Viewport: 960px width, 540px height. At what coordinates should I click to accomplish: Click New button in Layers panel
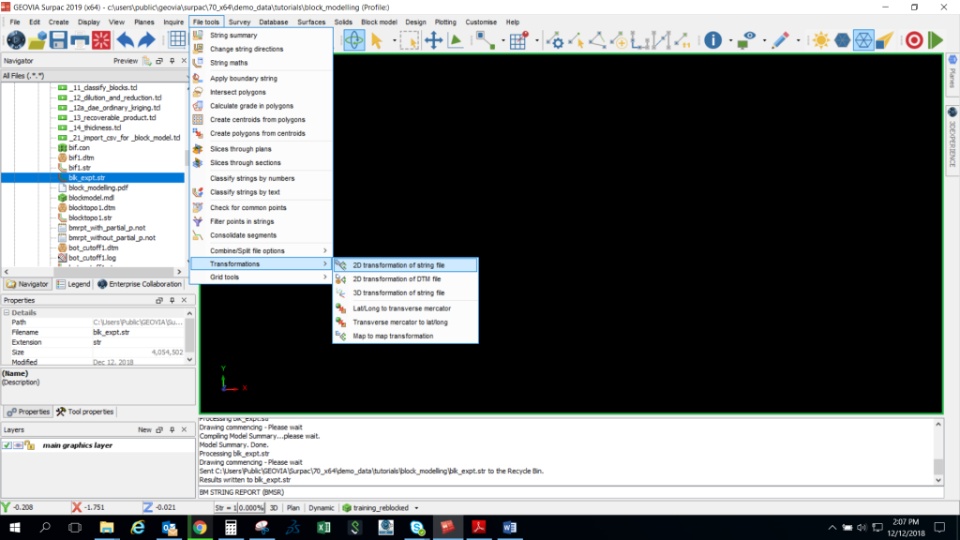point(144,430)
